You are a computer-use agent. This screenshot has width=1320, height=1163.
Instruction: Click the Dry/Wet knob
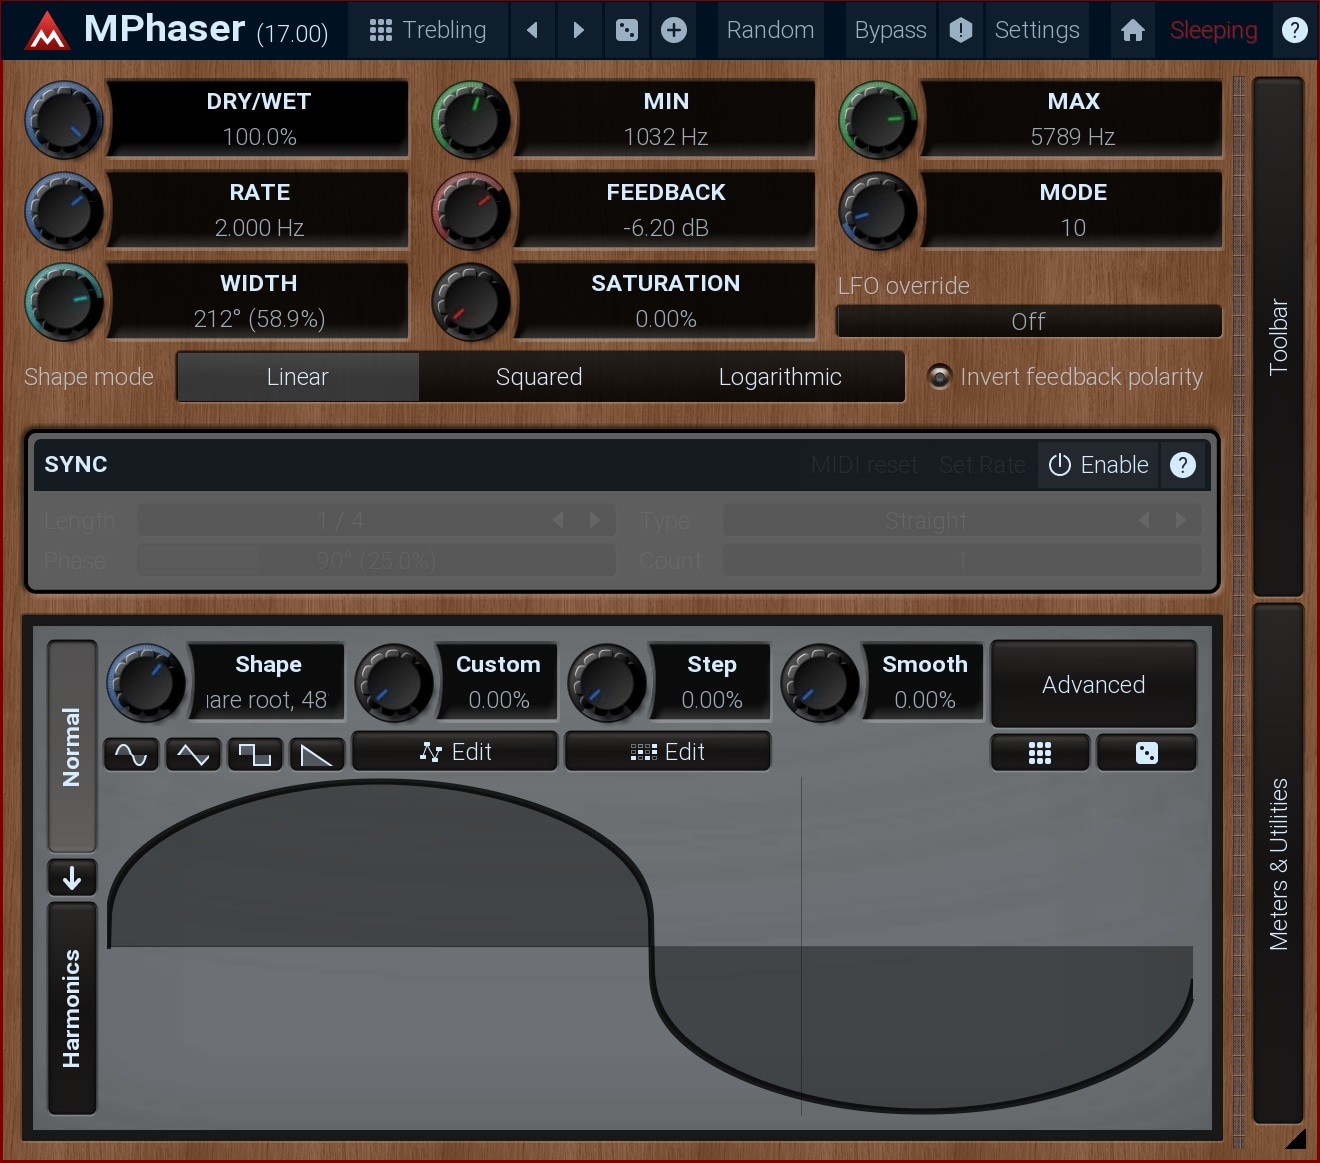[x=65, y=120]
